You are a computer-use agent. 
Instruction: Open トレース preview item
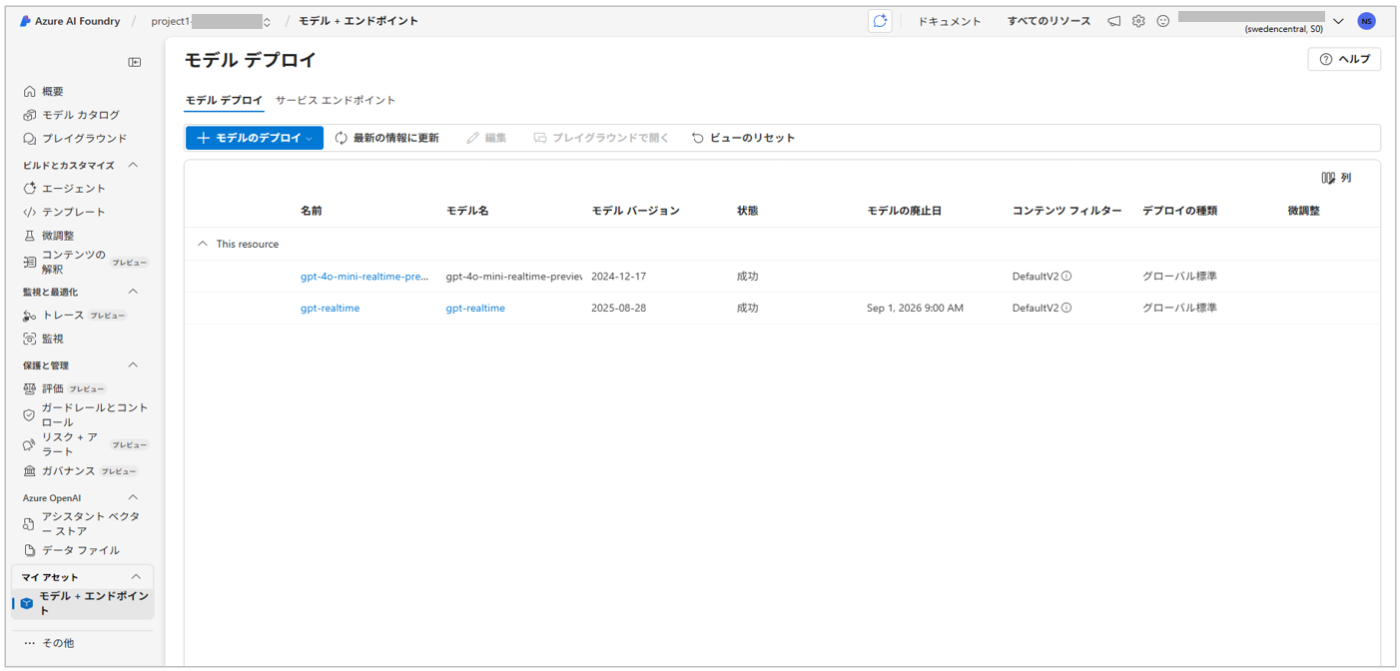(x=75, y=315)
